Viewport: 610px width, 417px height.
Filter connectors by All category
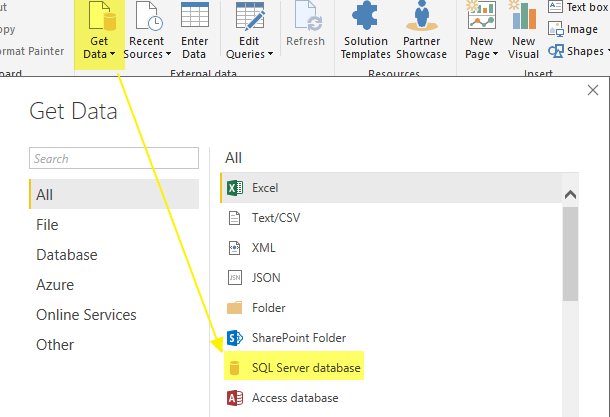coord(114,194)
